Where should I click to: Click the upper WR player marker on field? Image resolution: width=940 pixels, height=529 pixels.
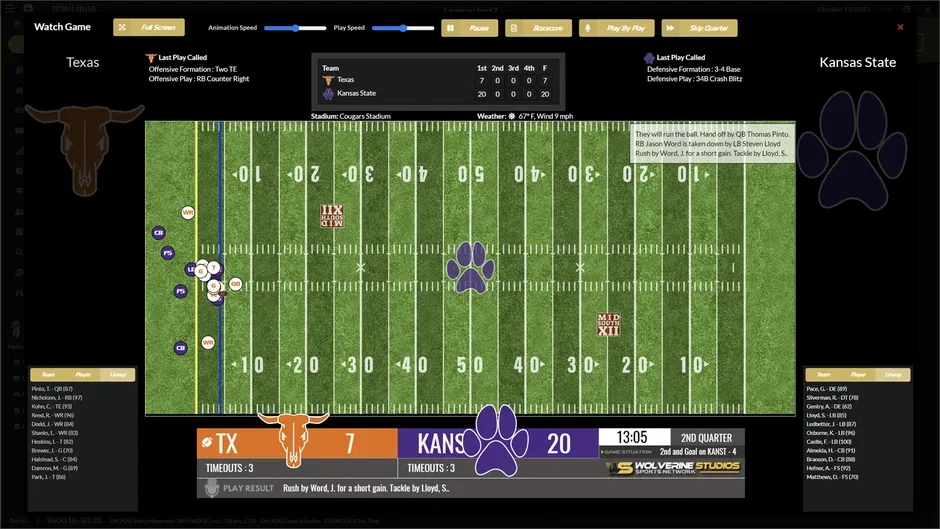click(188, 212)
